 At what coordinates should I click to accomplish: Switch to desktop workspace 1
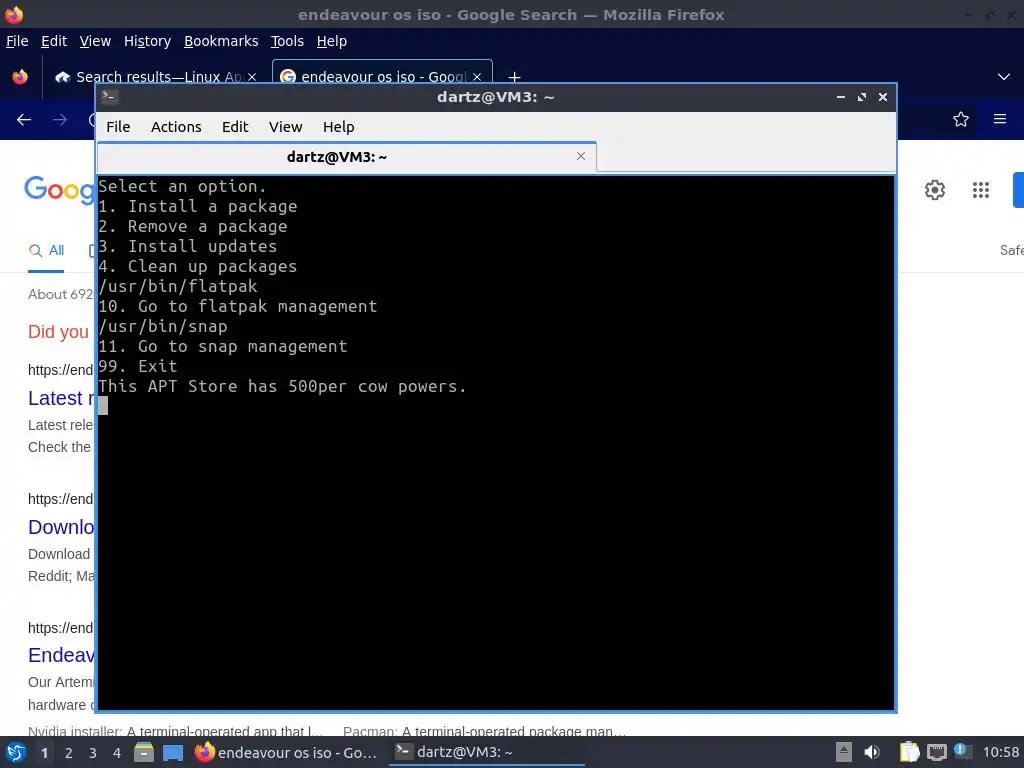point(44,753)
